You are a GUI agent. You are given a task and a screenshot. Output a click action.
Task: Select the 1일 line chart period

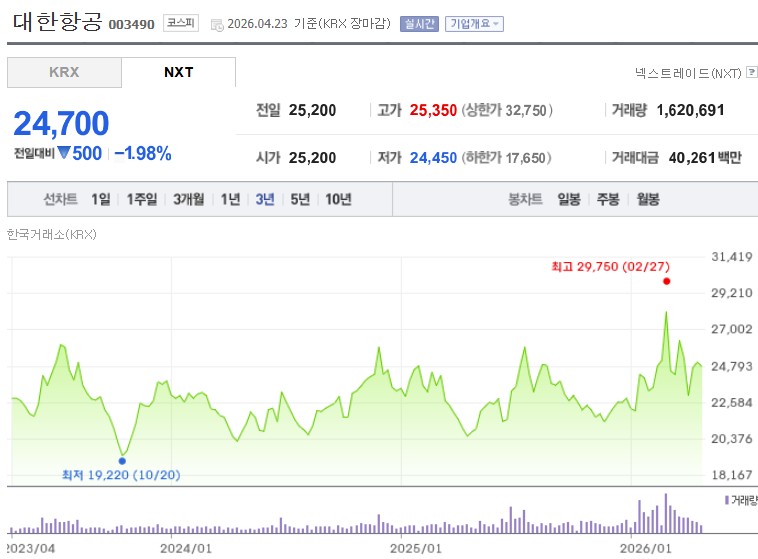[x=101, y=199]
